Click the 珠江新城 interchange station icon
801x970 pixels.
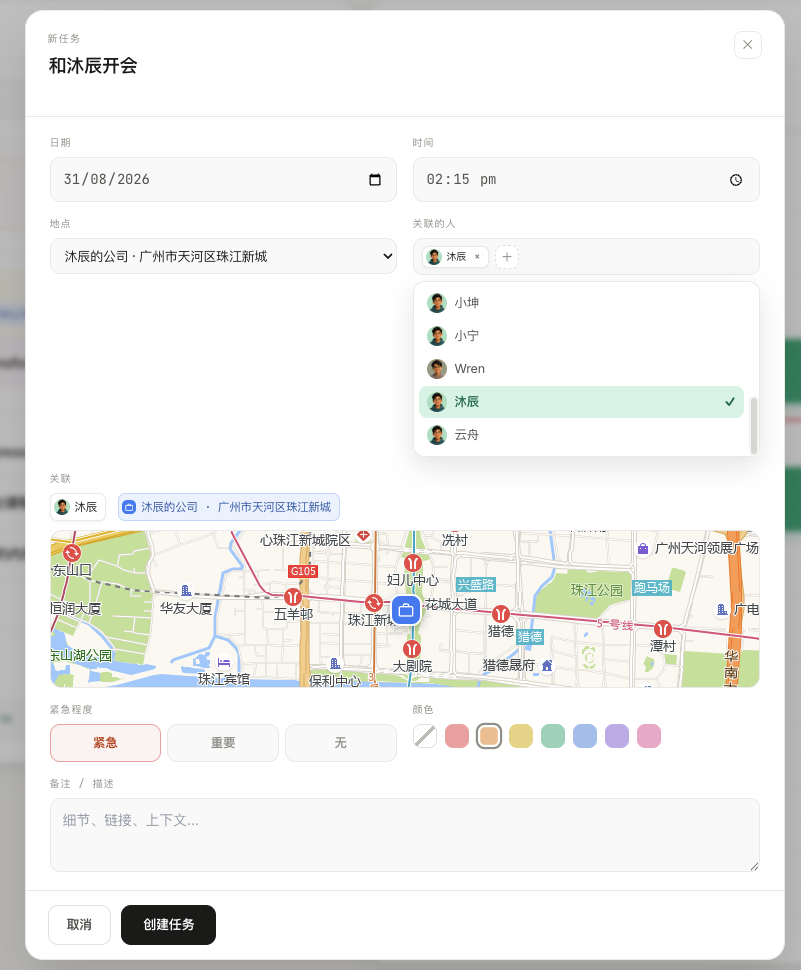[x=373, y=603]
